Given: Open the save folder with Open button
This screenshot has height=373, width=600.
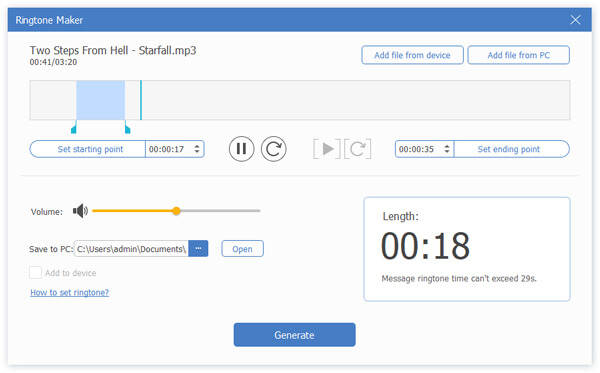Looking at the screenshot, I should coord(242,249).
